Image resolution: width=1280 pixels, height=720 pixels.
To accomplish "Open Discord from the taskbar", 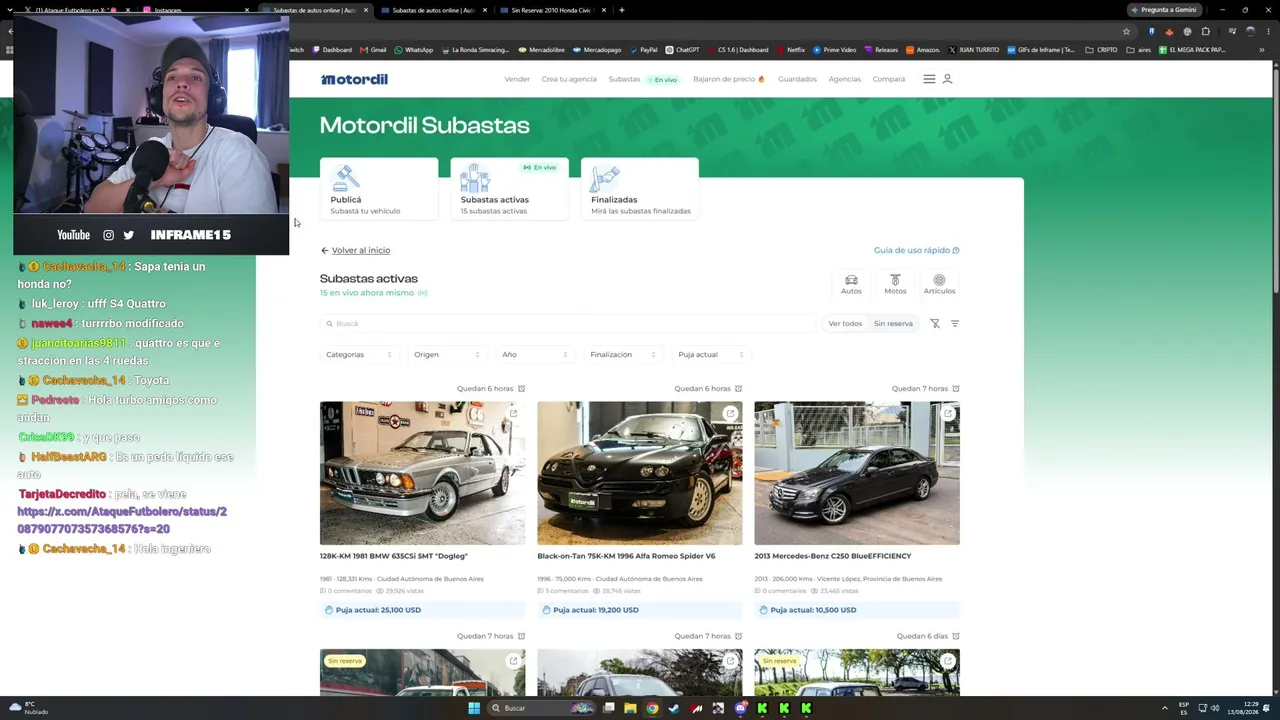I will [740, 708].
